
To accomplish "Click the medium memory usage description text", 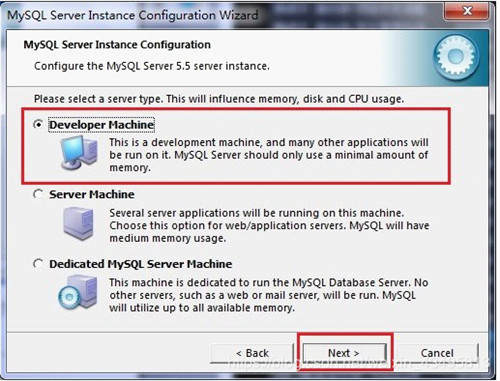I will pyautogui.click(x=269, y=225).
